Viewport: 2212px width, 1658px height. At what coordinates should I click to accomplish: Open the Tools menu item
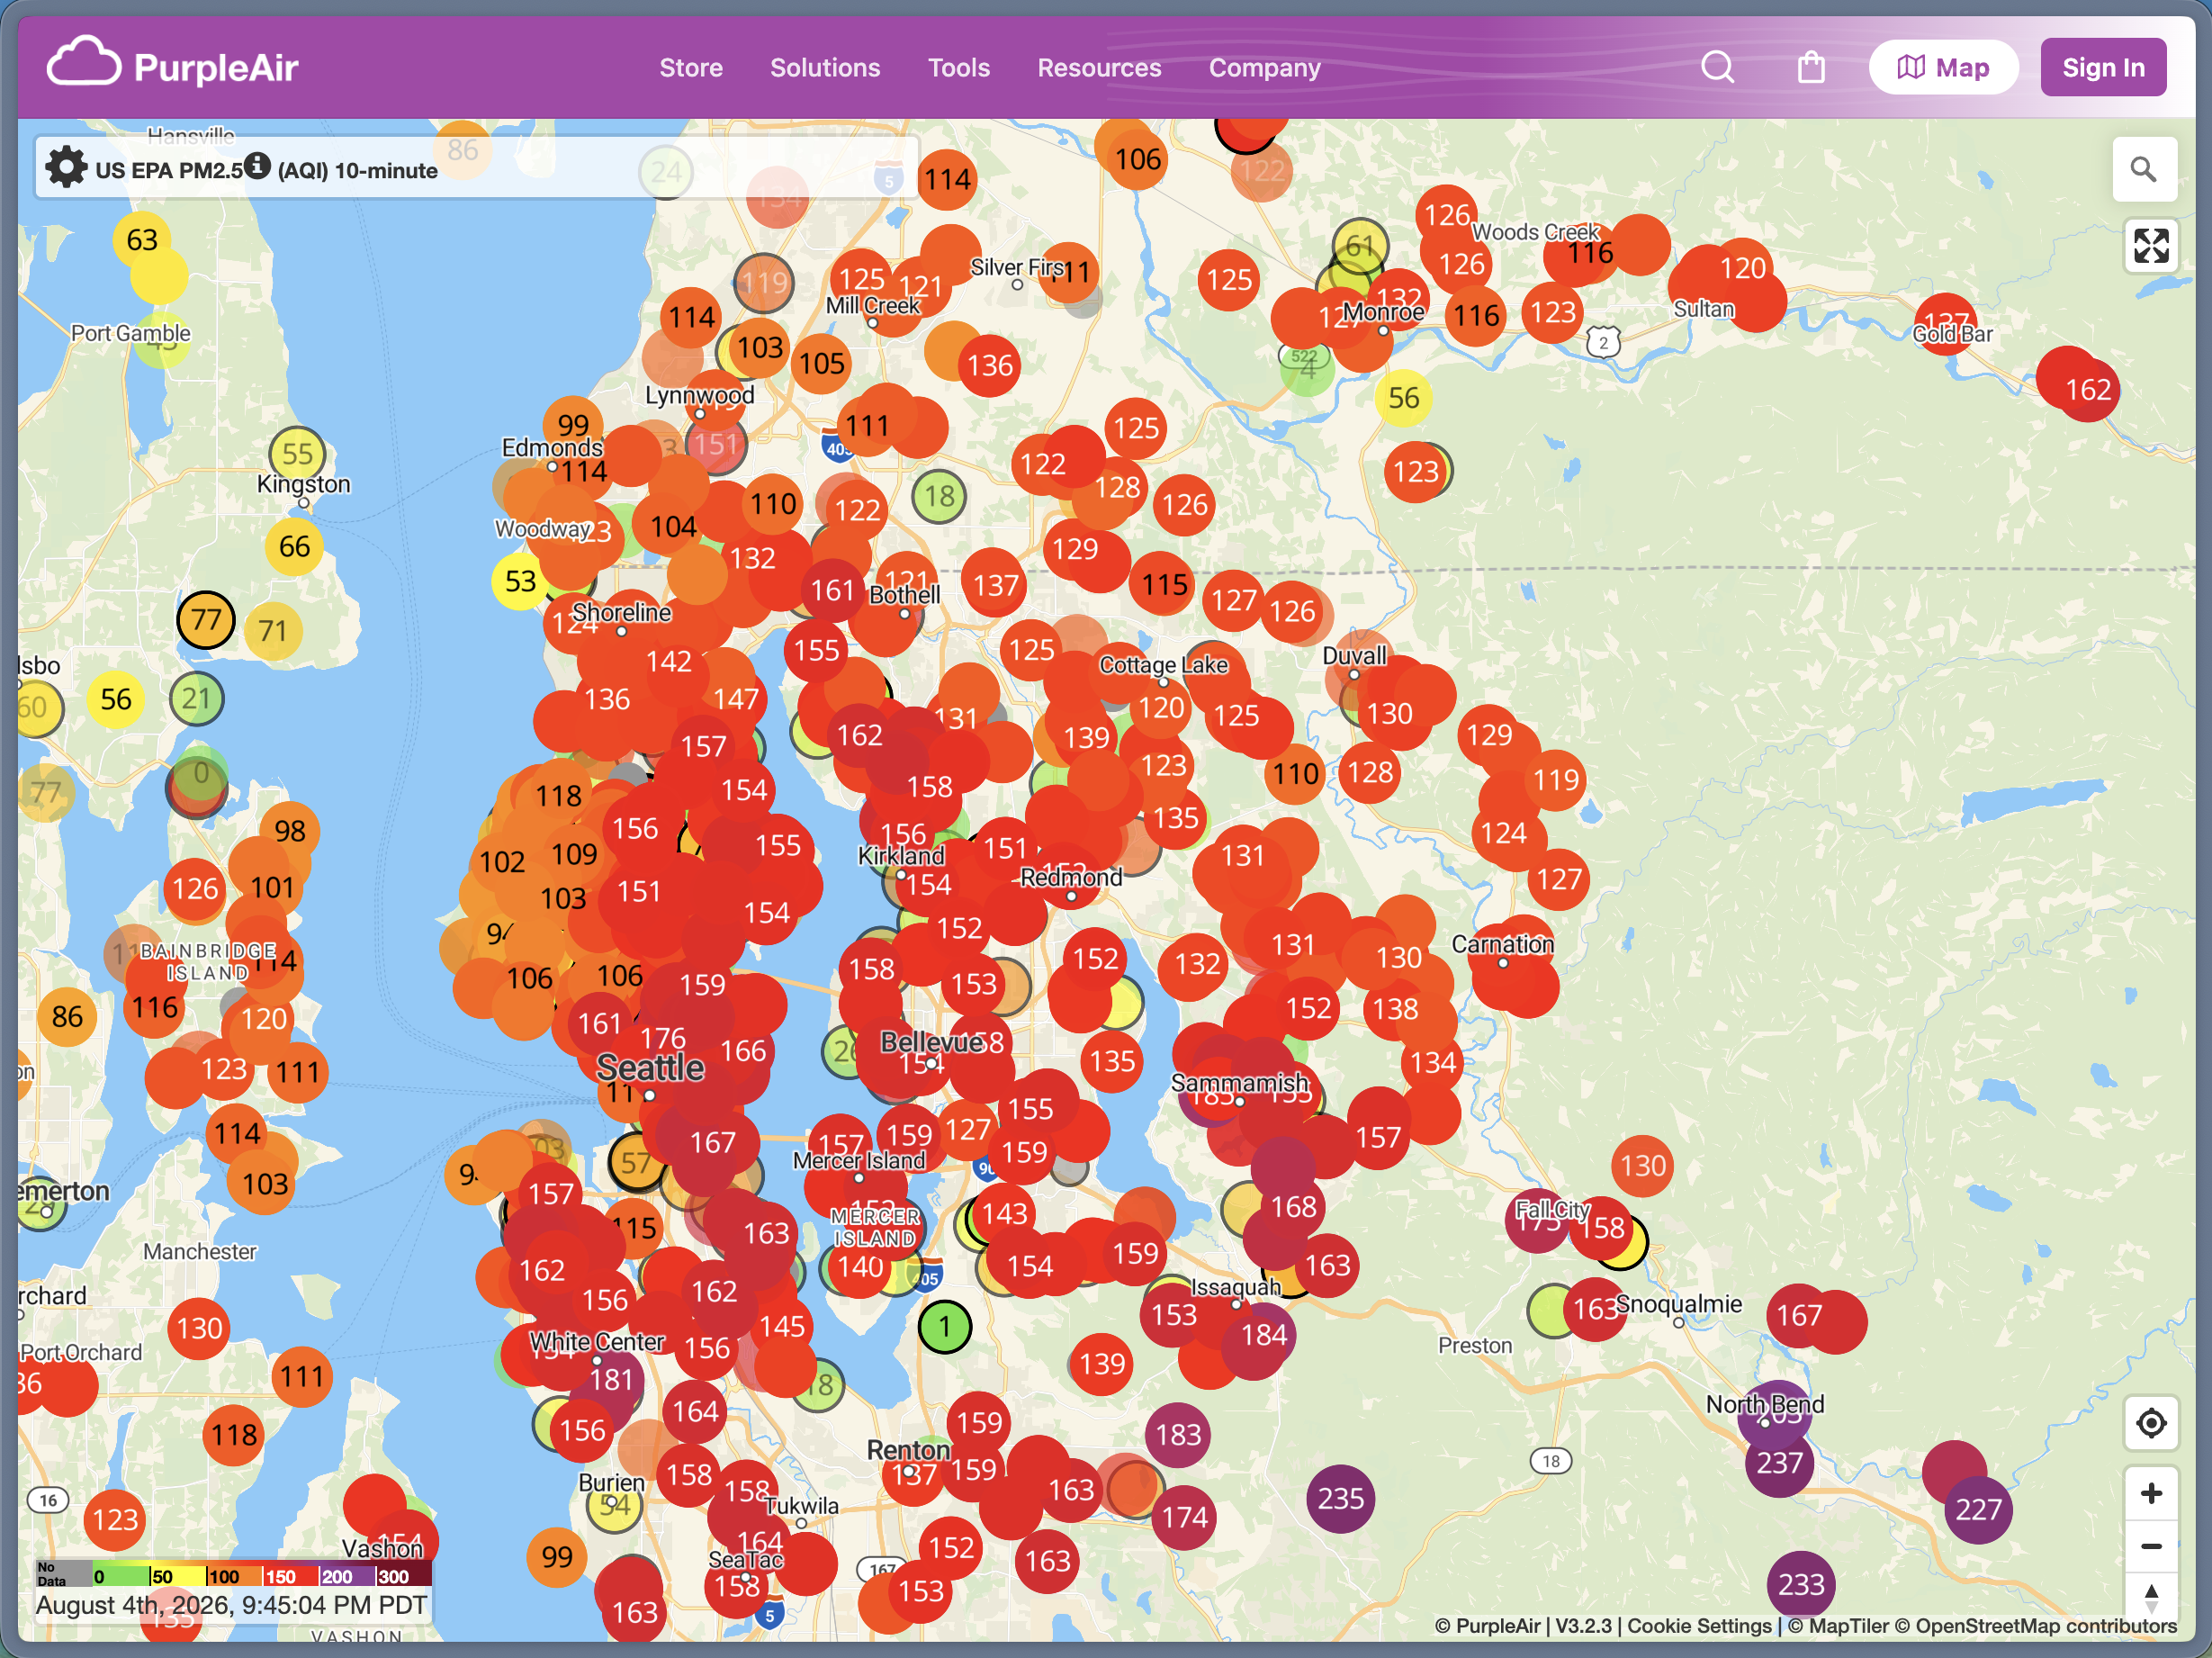[x=958, y=68]
